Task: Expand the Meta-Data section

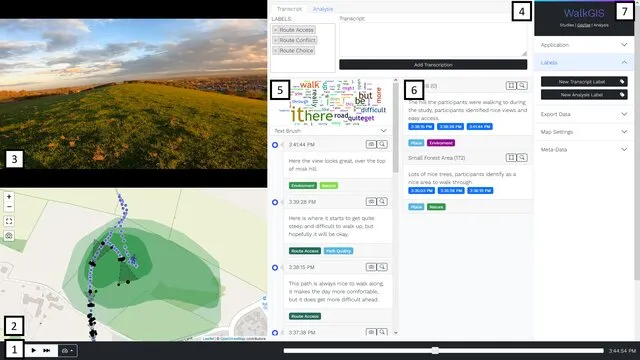Action: pos(584,149)
